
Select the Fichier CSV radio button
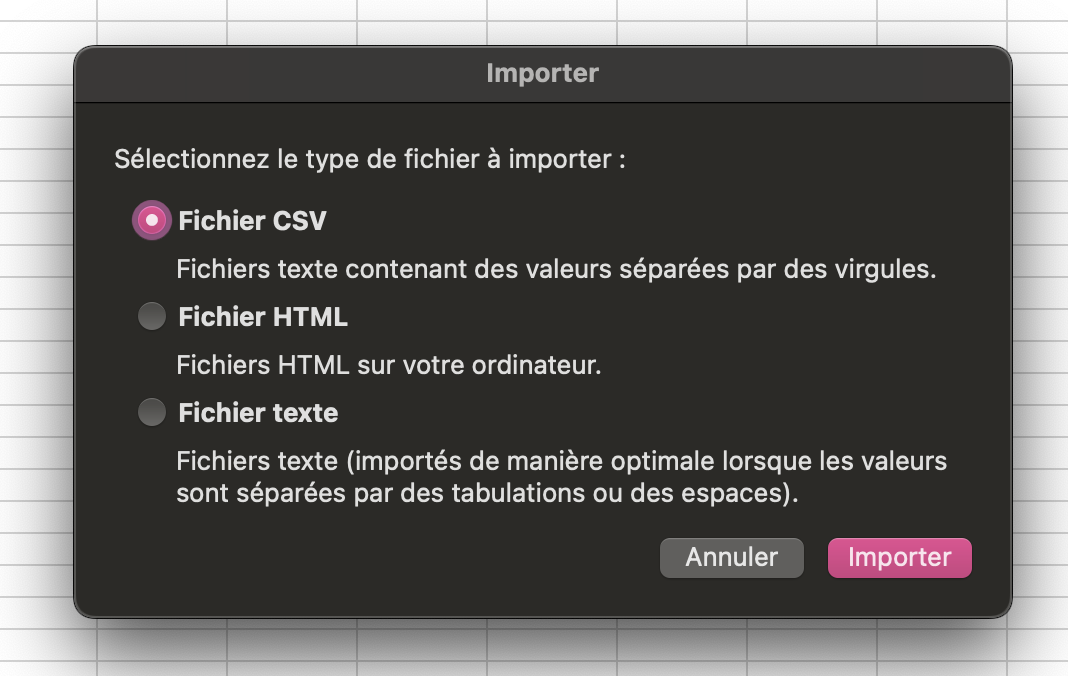click(152, 220)
